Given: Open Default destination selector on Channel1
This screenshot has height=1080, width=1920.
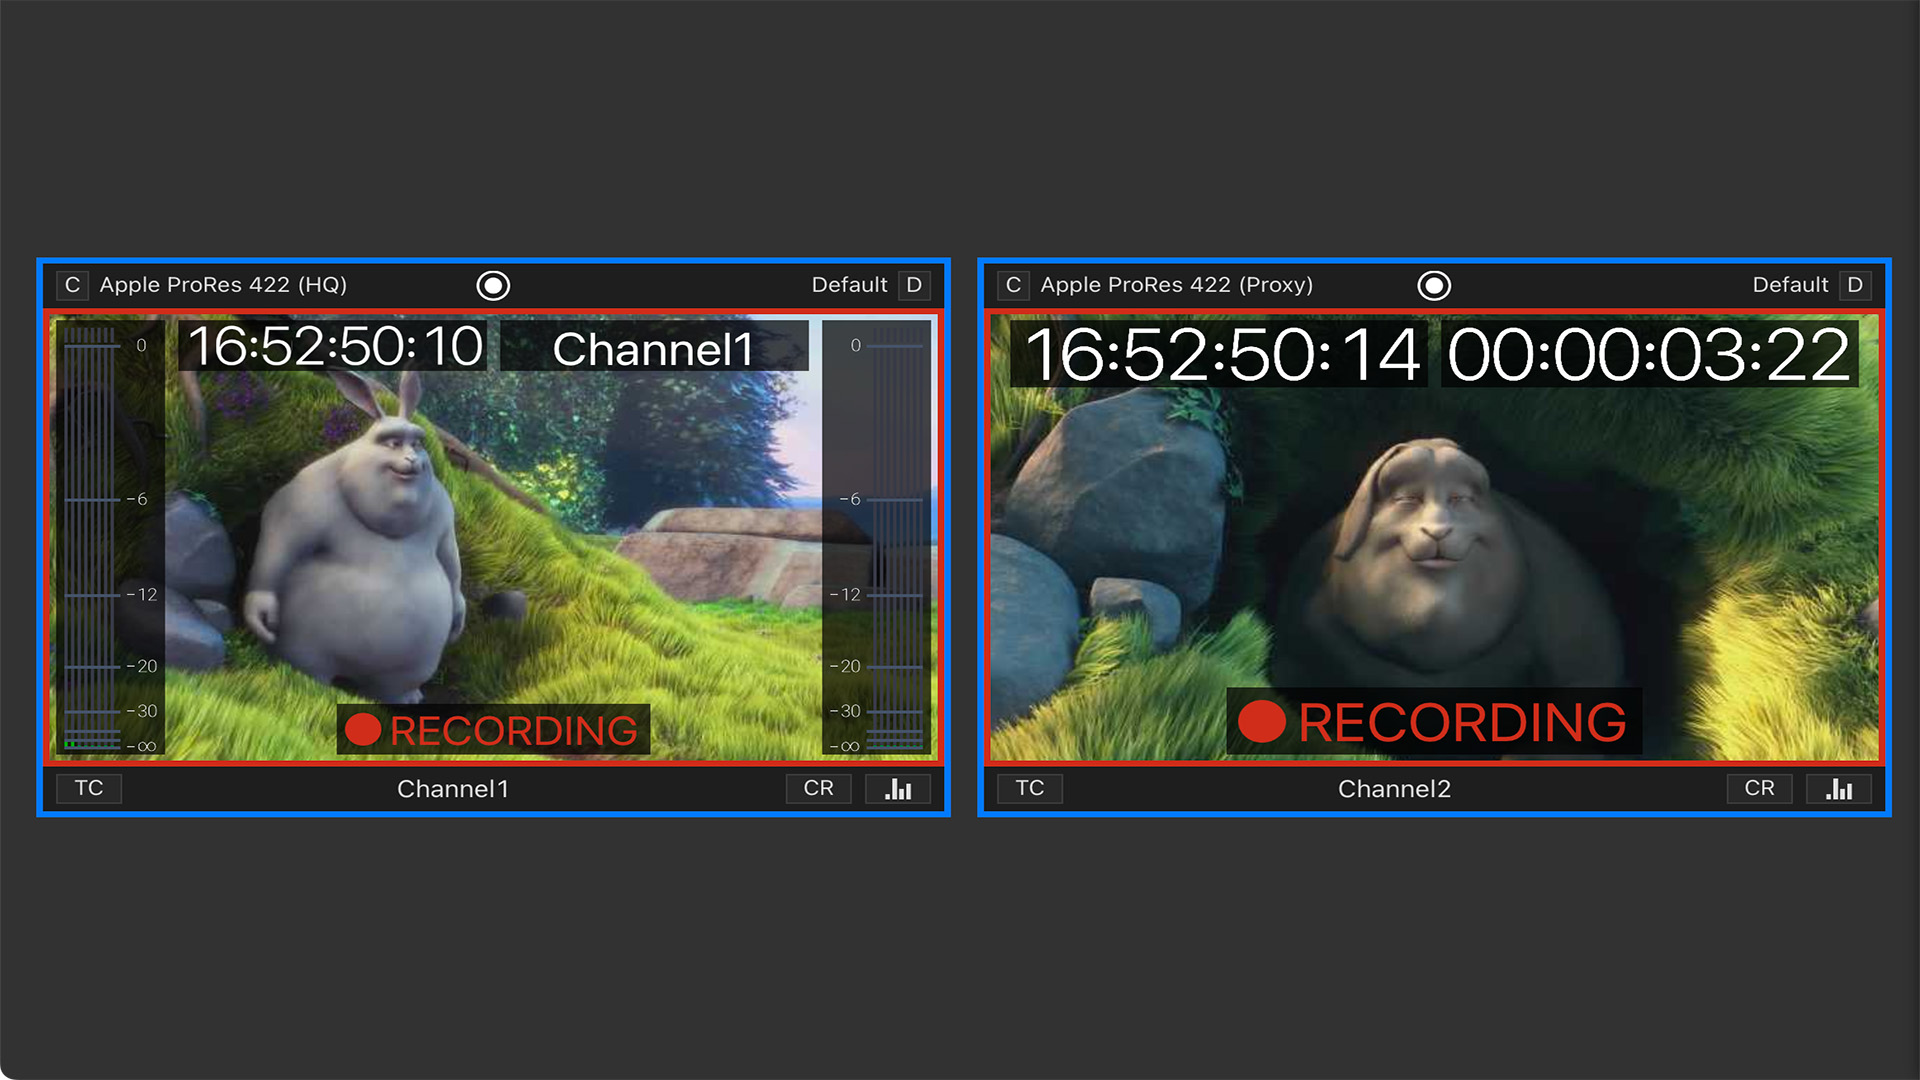Looking at the screenshot, I should pos(849,285).
